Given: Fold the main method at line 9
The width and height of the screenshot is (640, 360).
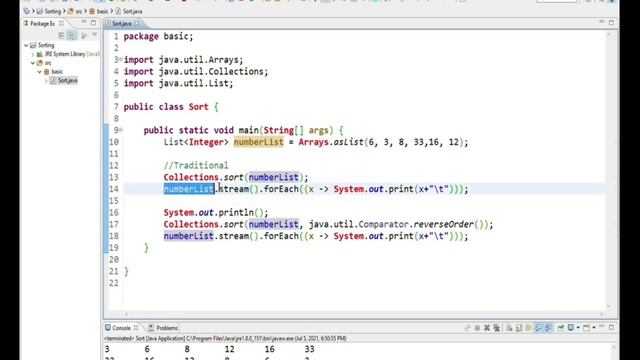Looking at the screenshot, I should pos(120,130).
